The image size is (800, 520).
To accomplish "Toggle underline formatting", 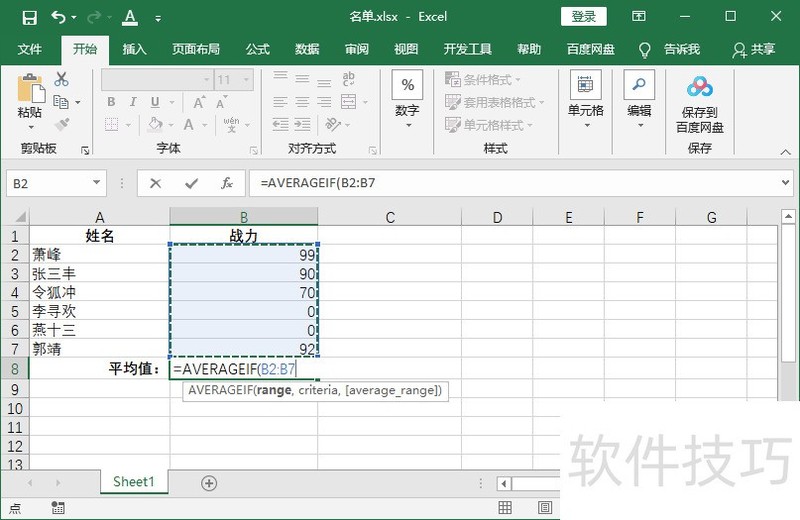I will click(x=155, y=102).
